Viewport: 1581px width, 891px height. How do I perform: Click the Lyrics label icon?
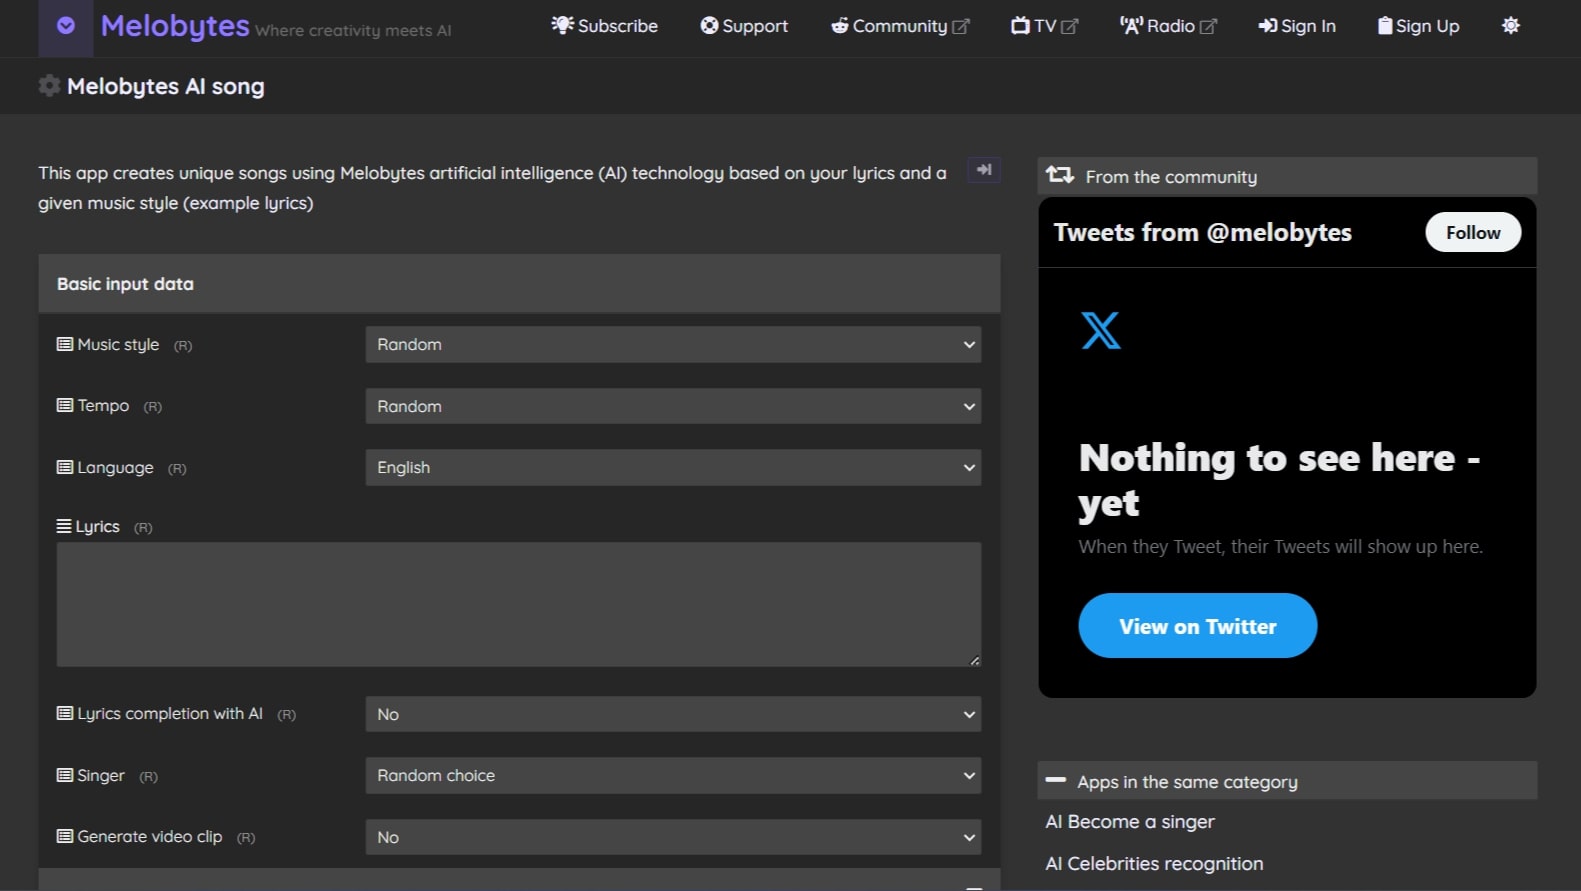point(64,527)
